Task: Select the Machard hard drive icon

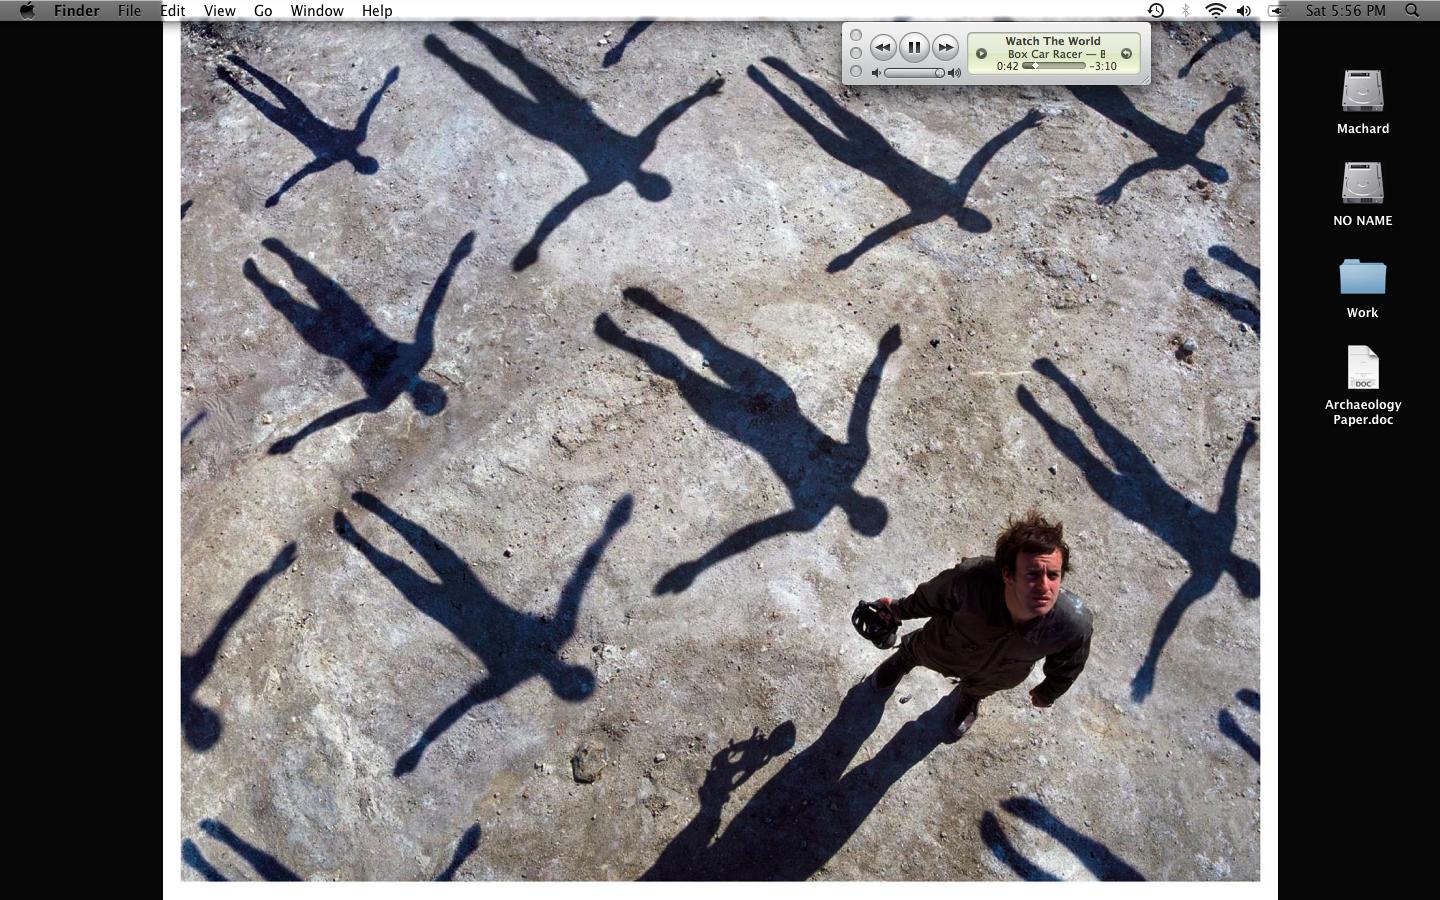Action: (x=1362, y=91)
